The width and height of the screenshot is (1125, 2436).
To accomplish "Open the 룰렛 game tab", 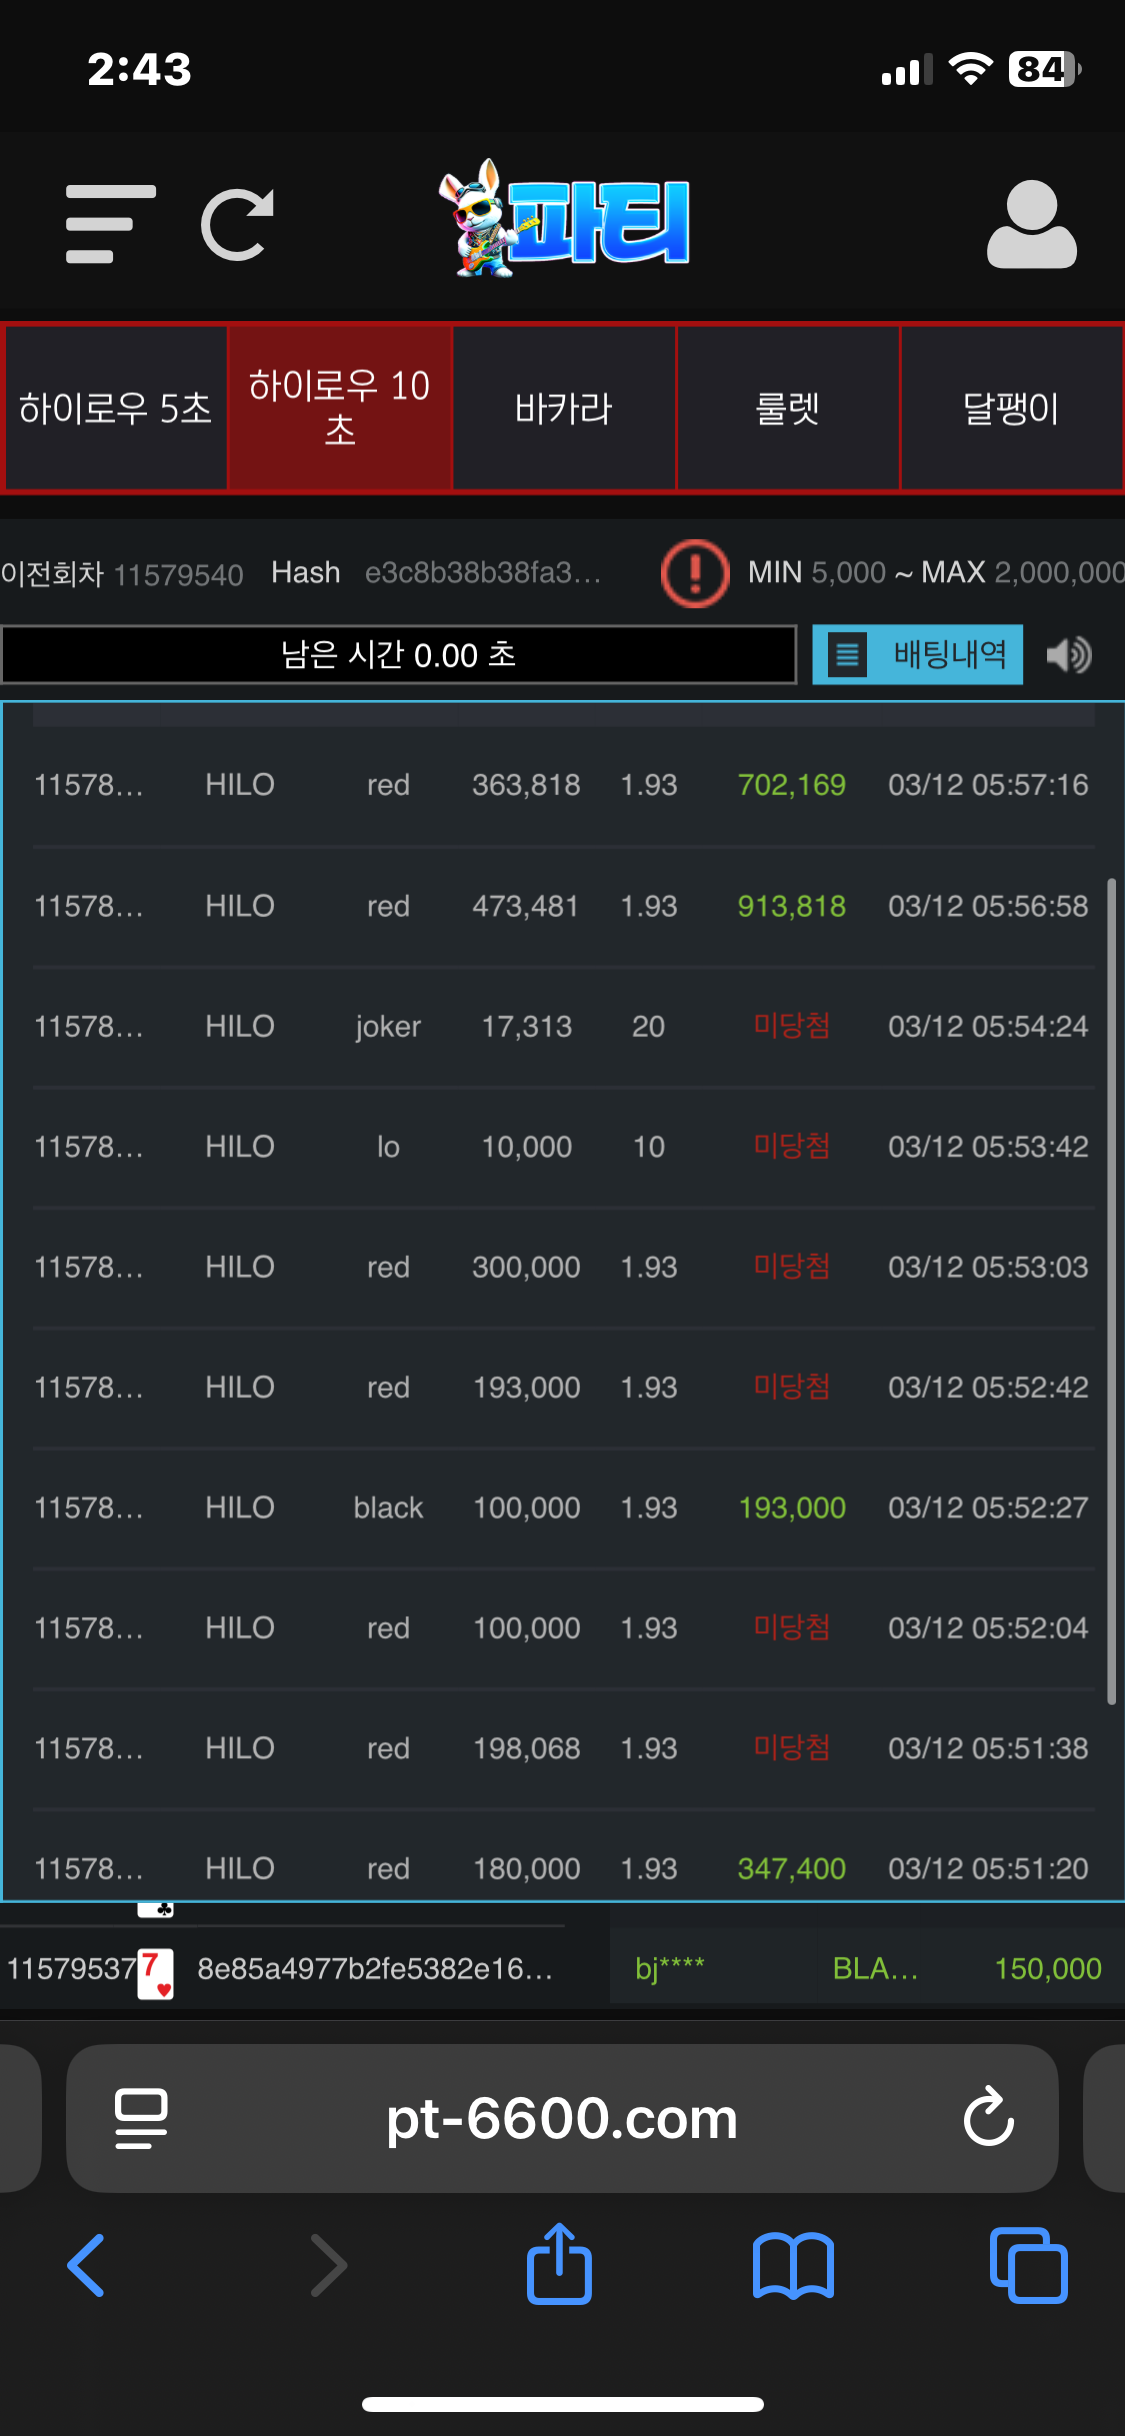I will (x=788, y=408).
